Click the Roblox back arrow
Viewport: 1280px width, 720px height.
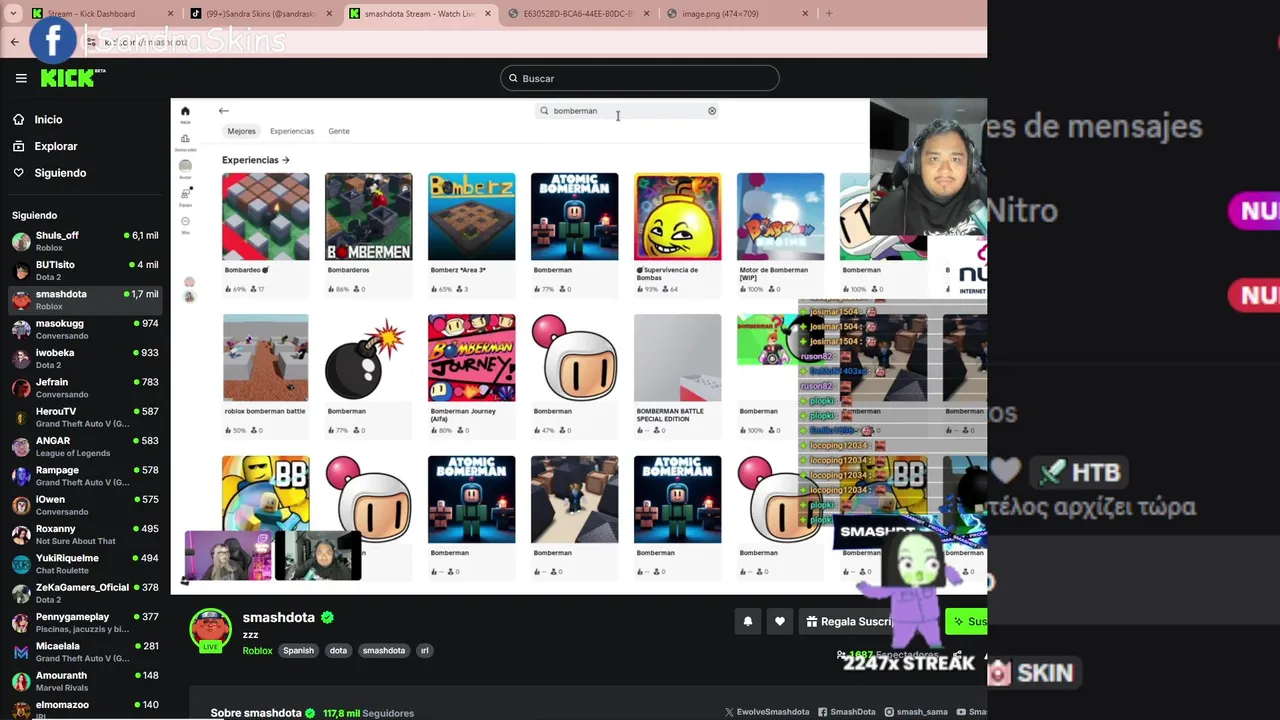224,111
